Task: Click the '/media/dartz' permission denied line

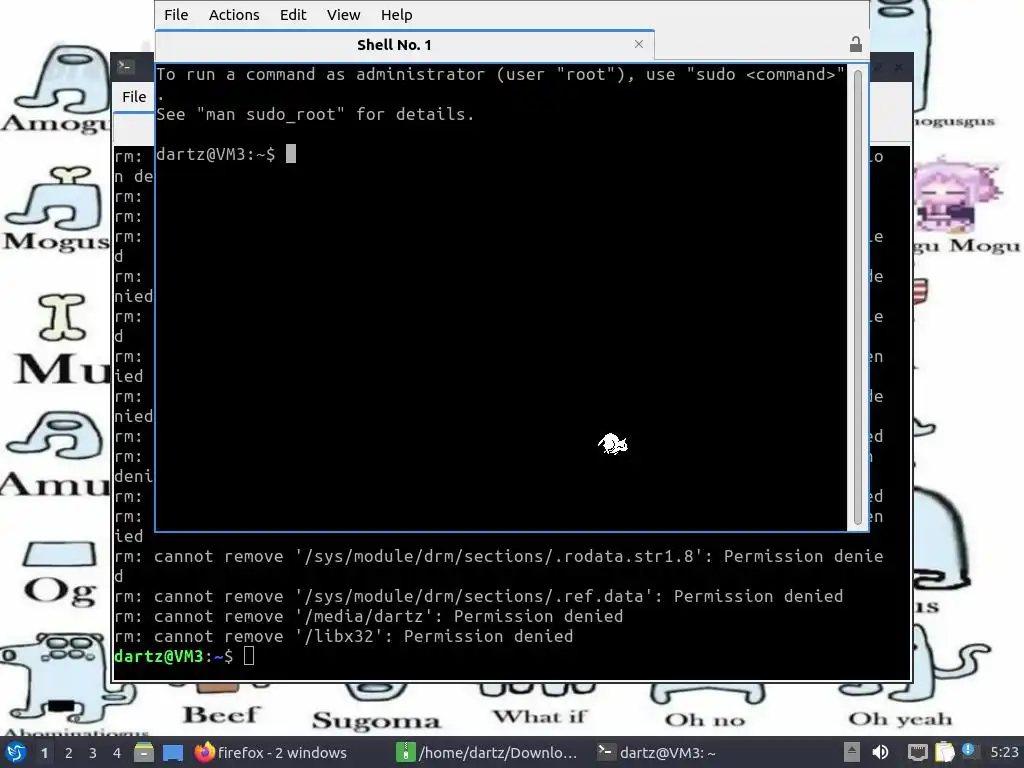Action: point(368,616)
